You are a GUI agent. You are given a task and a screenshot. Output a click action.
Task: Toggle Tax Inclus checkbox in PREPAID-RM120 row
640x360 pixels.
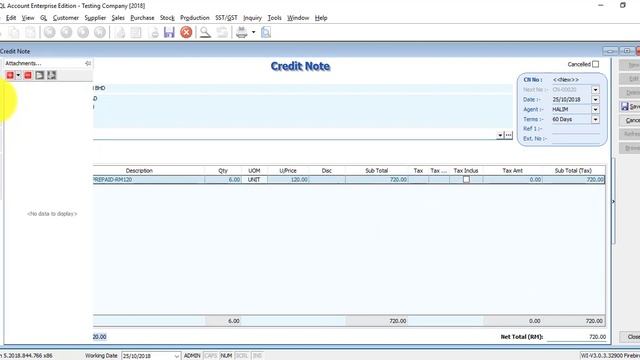pyautogui.click(x=466, y=180)
